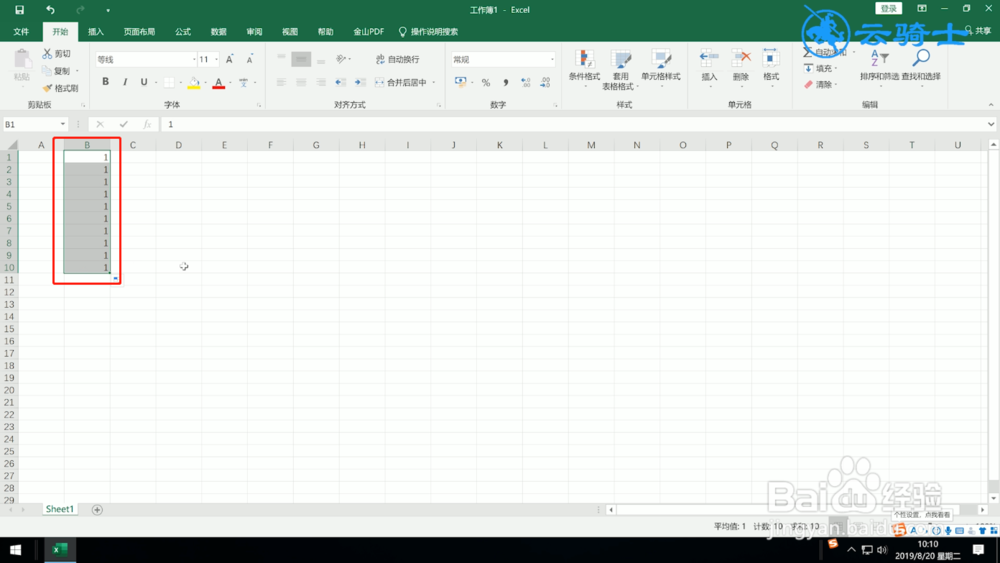Viewport: 1000px width, 563px height.
Task: Open 套用表格格式 table styles
Action: [x=620, y=69]
